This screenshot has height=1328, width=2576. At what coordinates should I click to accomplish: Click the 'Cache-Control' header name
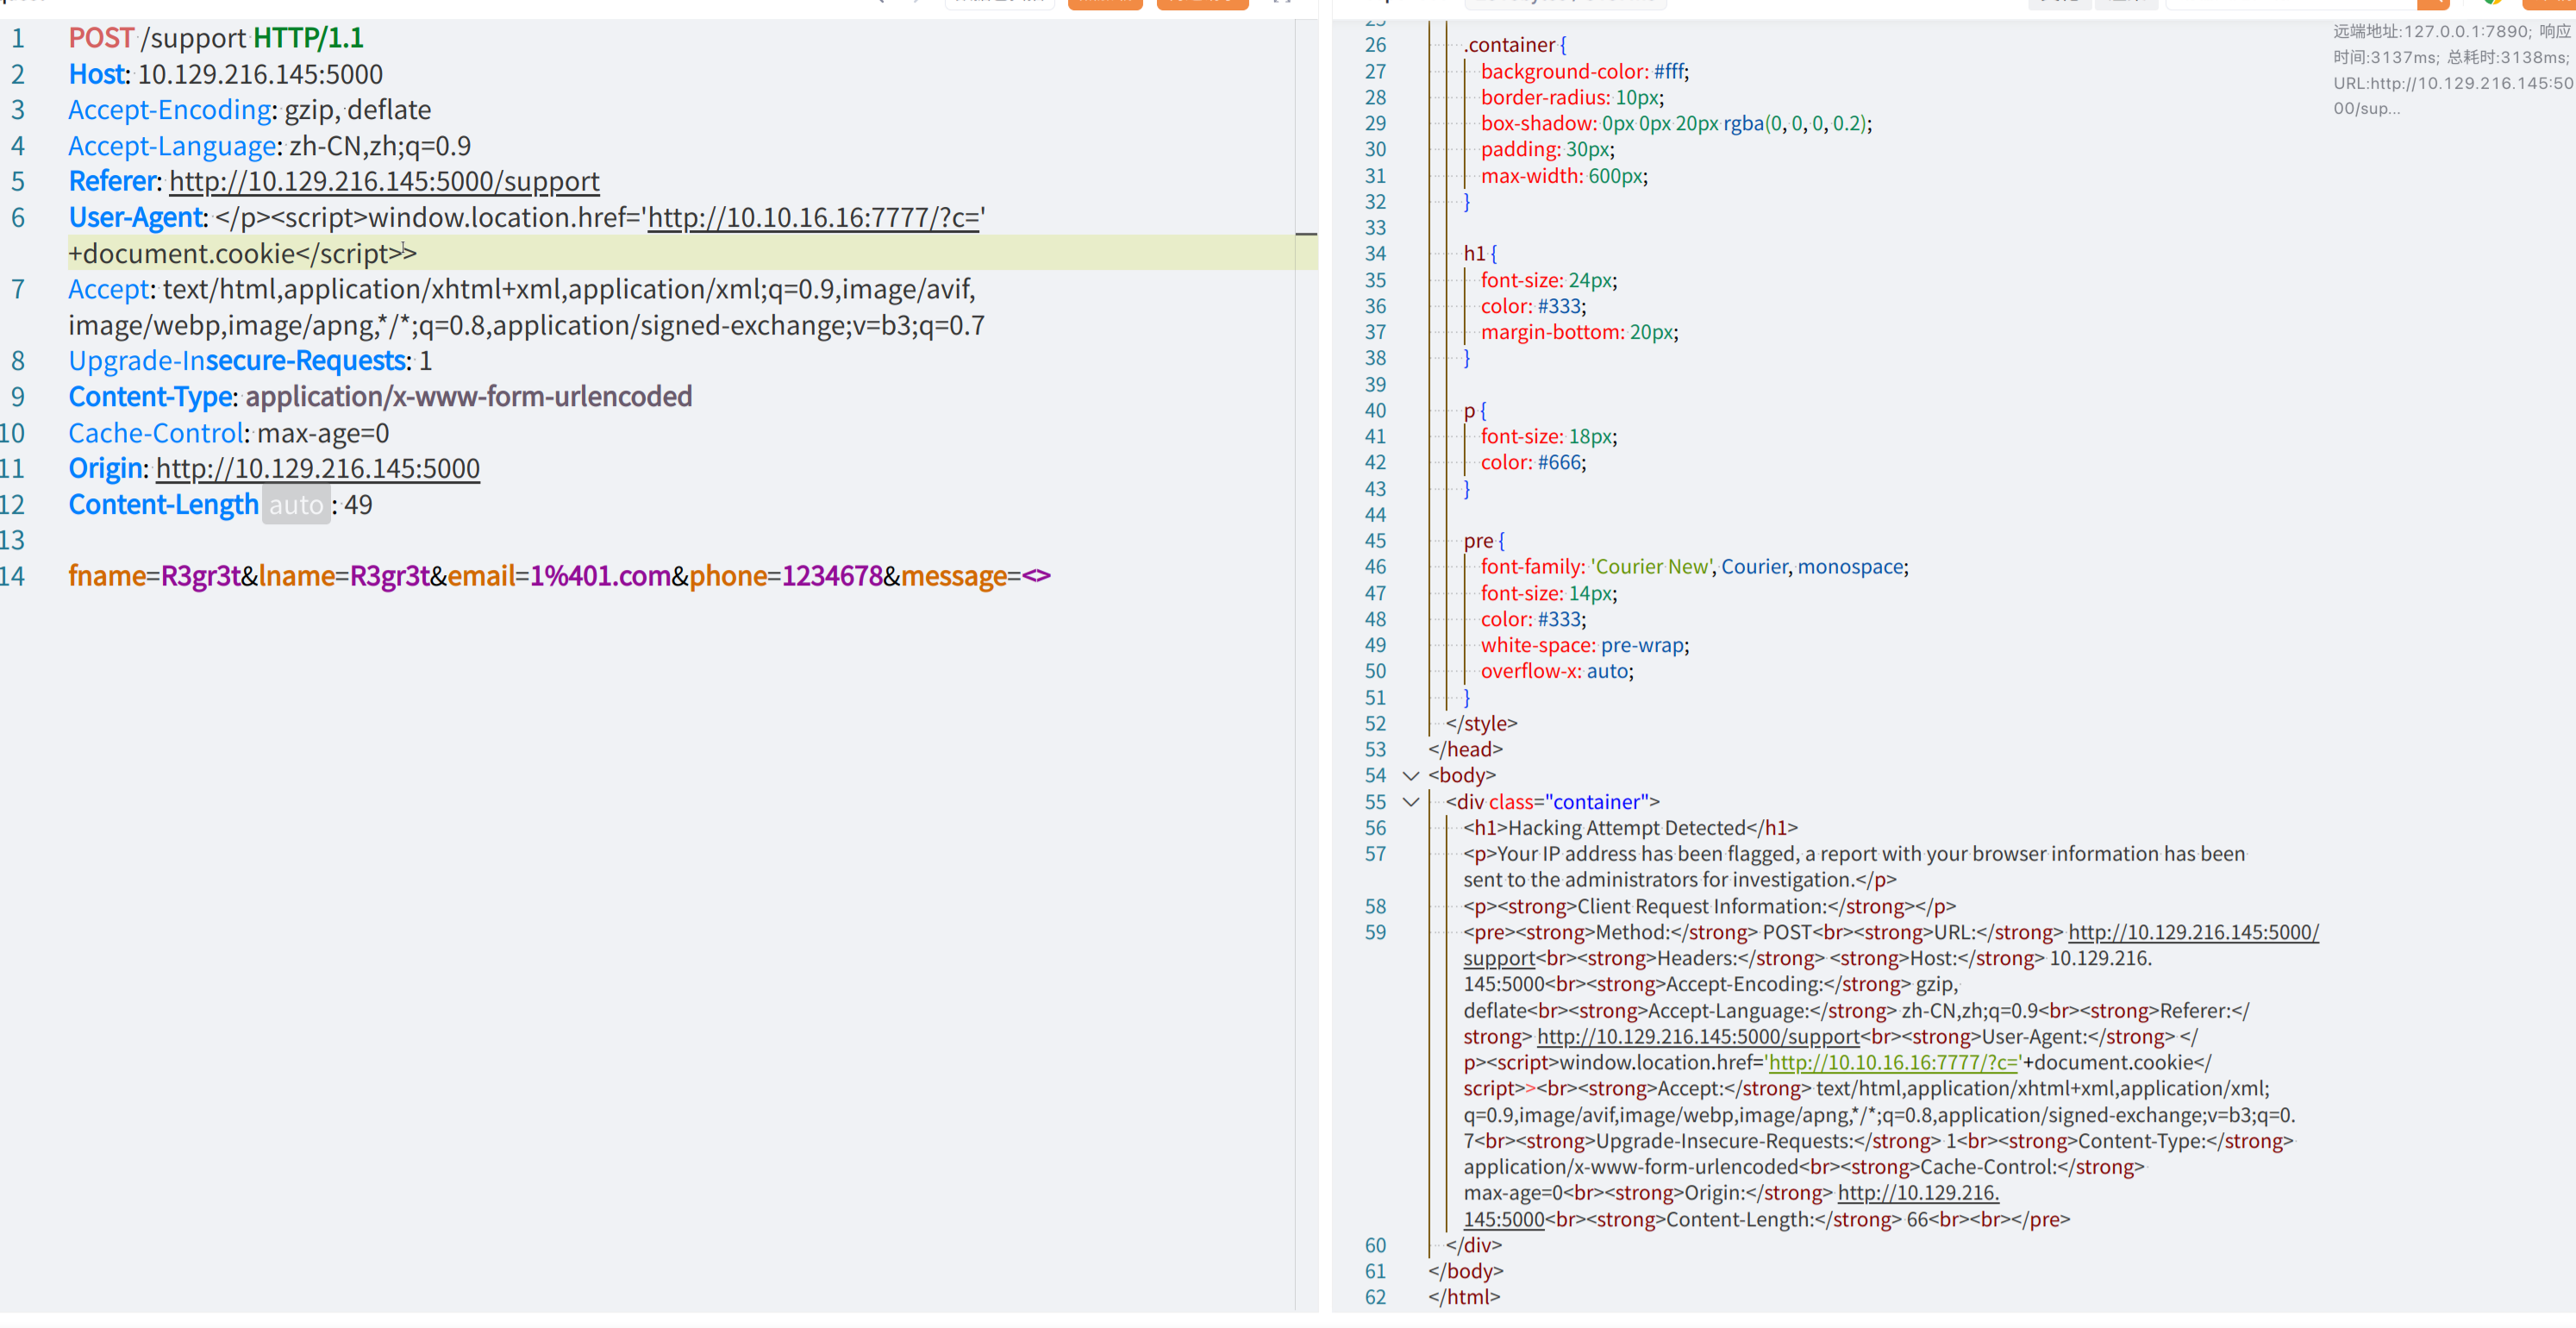point(156,433)
